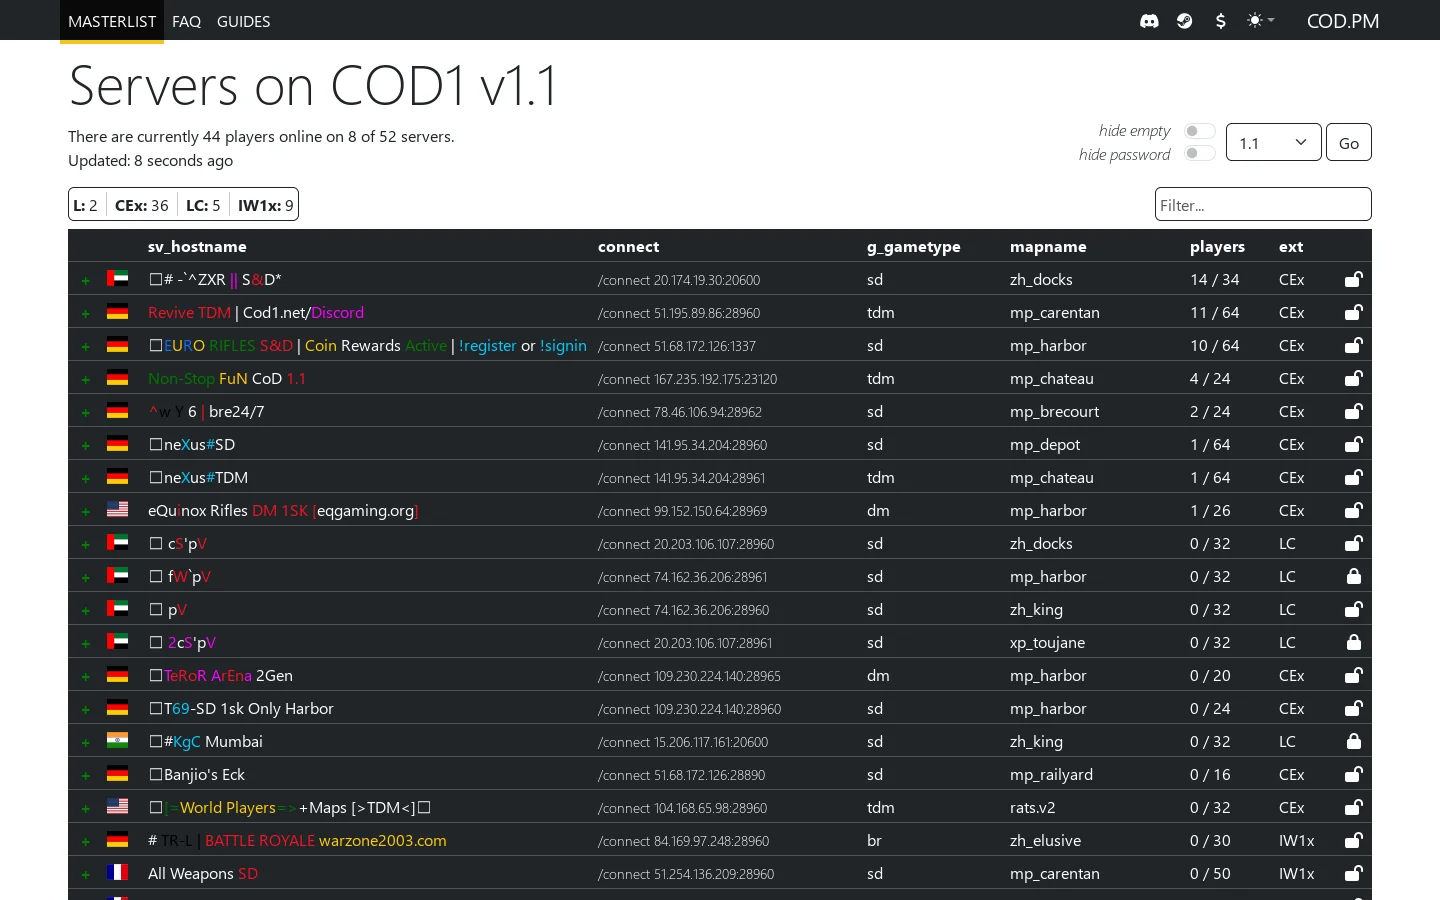Click the dollar donate icon
This screenshot has height=900, width=1440.
coord(1220,21)
